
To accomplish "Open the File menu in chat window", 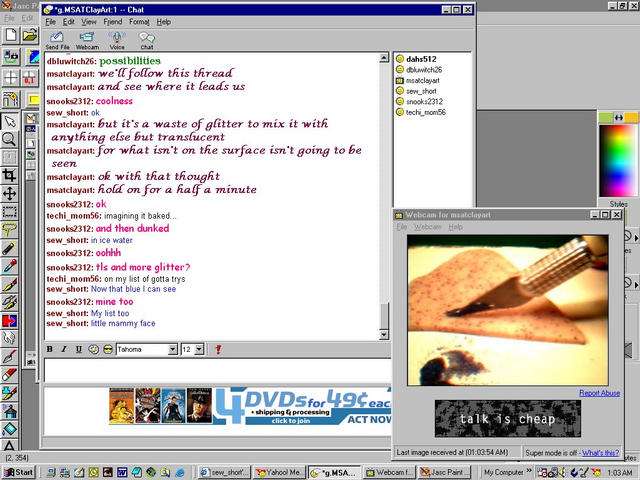I will point(50,22).
